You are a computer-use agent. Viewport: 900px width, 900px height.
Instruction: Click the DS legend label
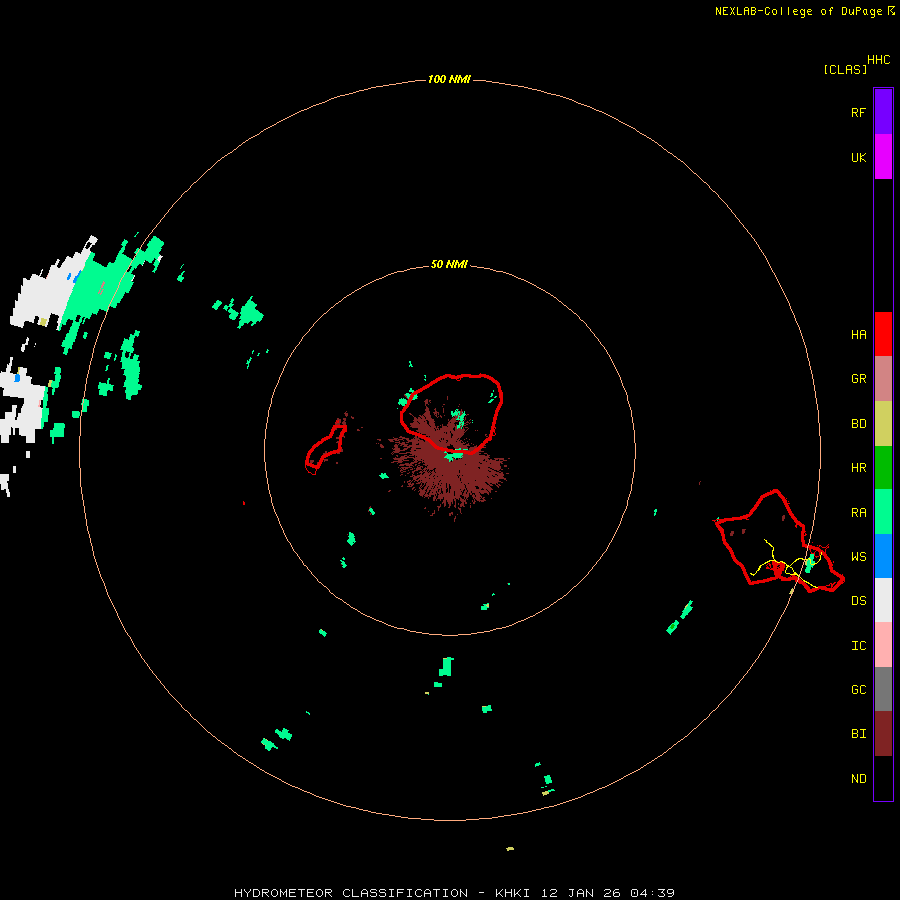coord(858,600)
